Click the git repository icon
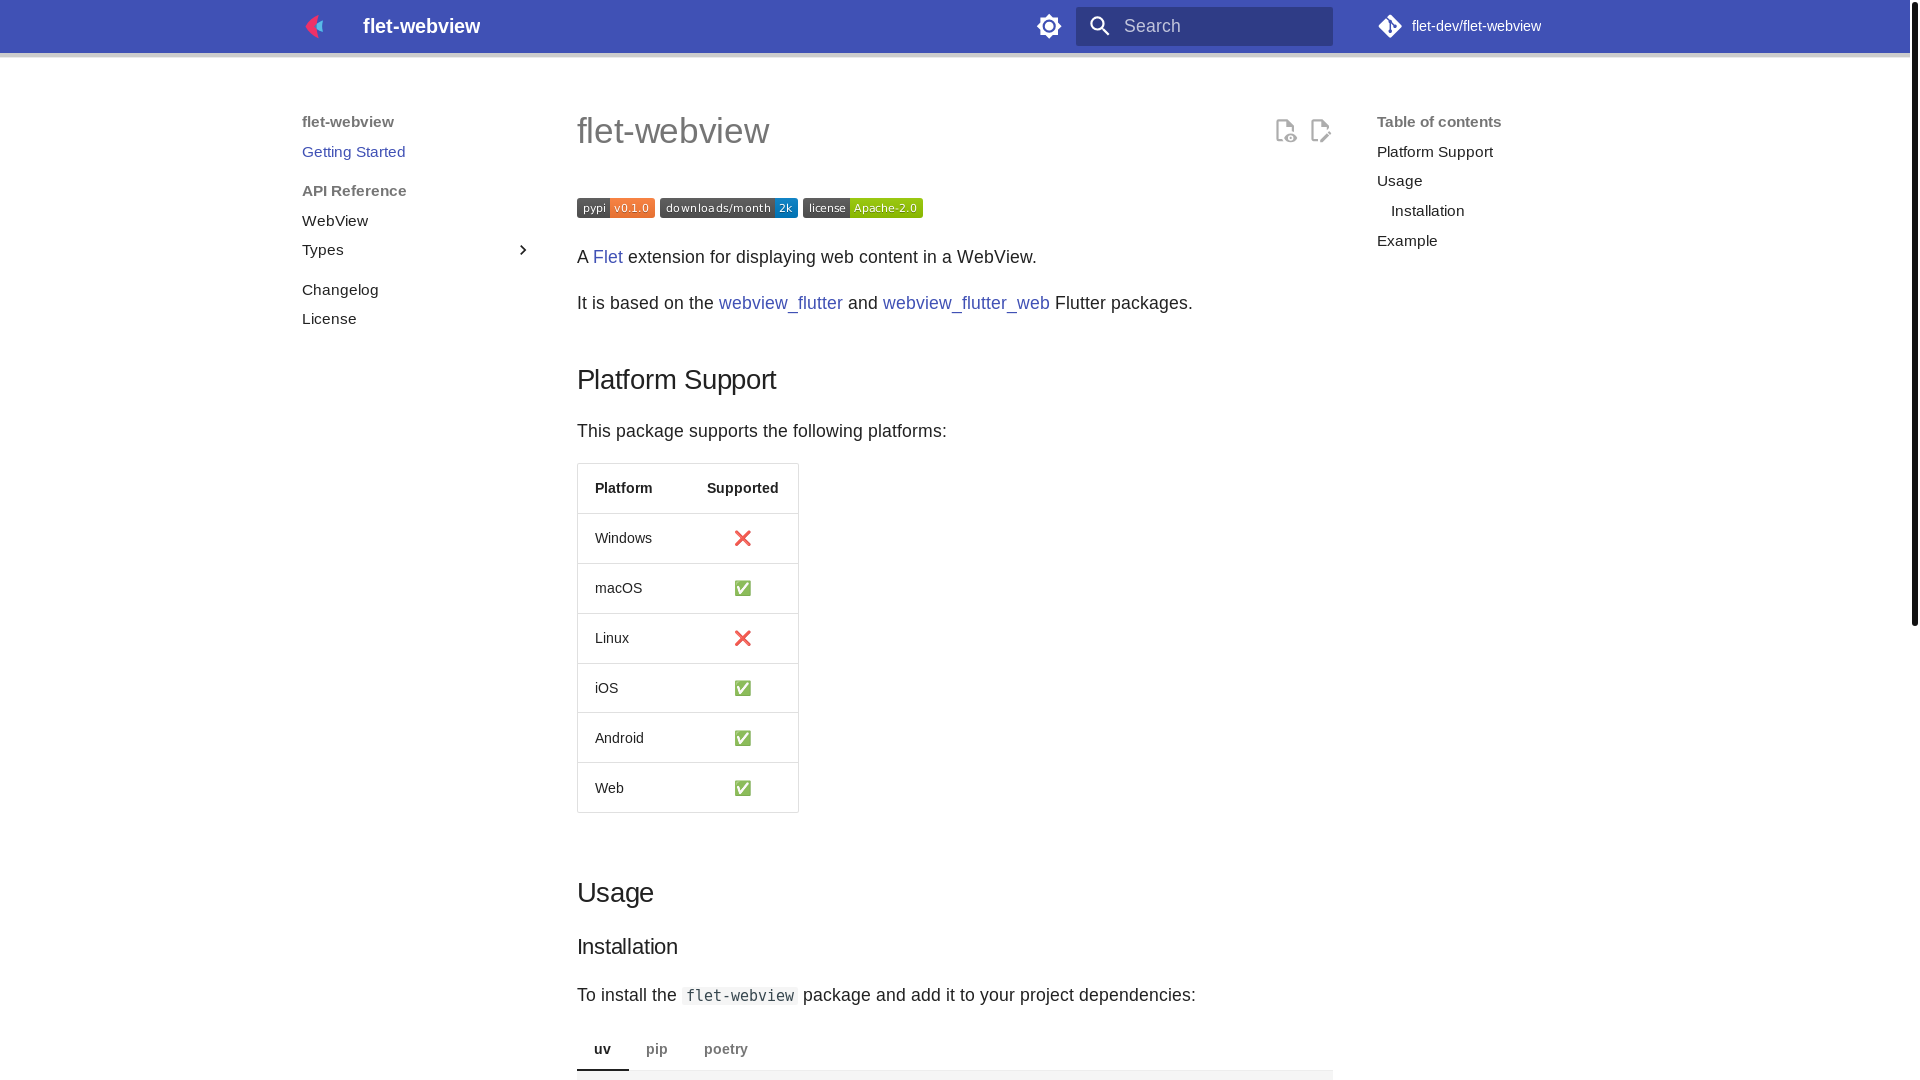The height and width of the screenshot is (1080, 1920). pyautogui.click(x=1390, y=26)
